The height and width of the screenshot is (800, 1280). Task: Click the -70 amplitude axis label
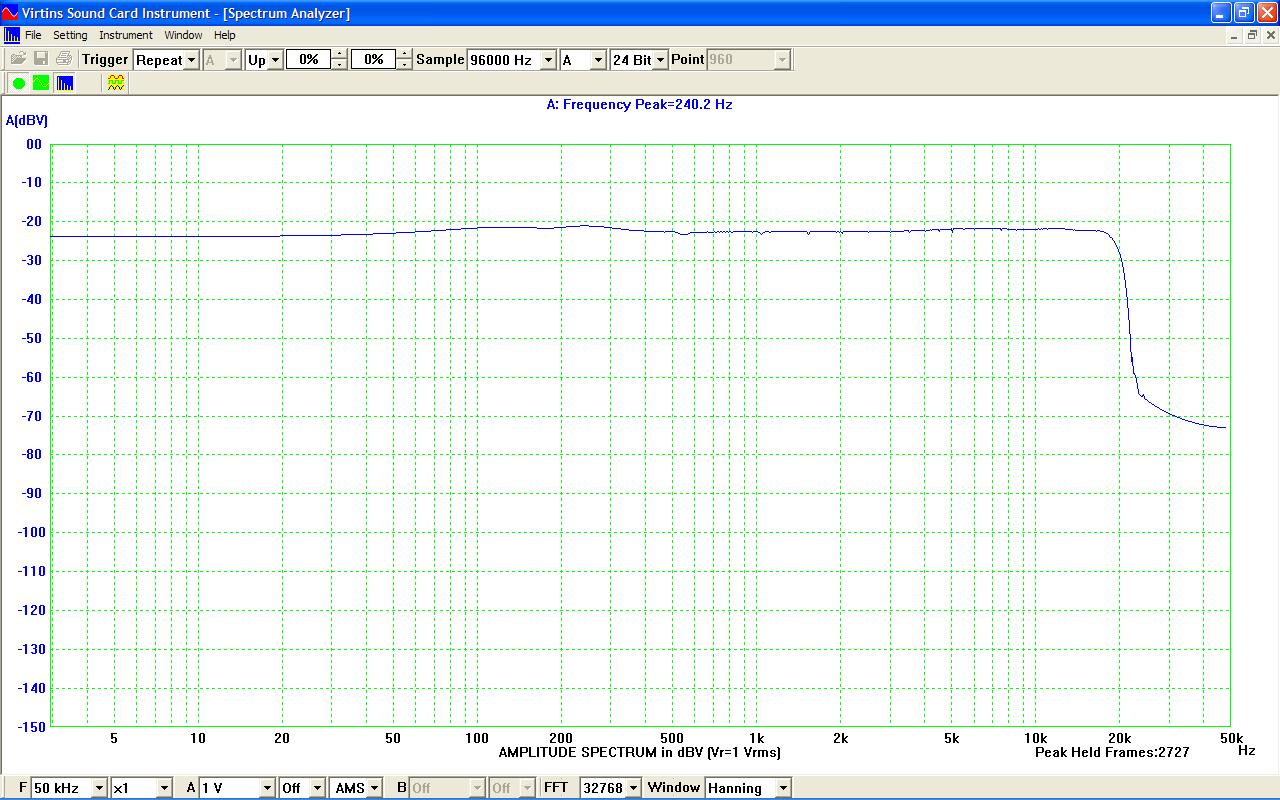click(32, 416)
